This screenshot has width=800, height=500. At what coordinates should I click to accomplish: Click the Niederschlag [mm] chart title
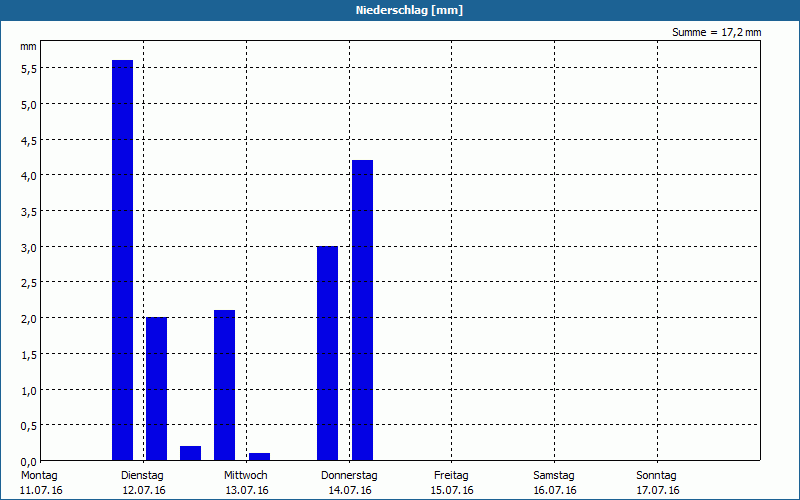(409, 10)
